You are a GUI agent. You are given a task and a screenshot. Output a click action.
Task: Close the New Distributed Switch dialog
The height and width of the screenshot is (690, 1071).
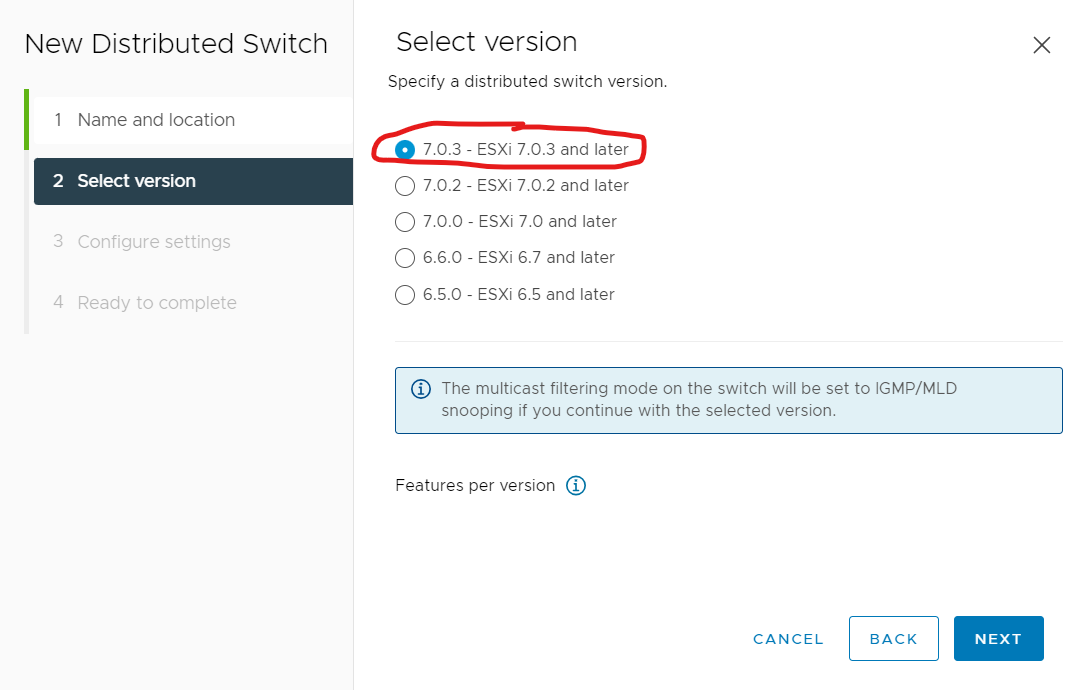[1042, 45]
